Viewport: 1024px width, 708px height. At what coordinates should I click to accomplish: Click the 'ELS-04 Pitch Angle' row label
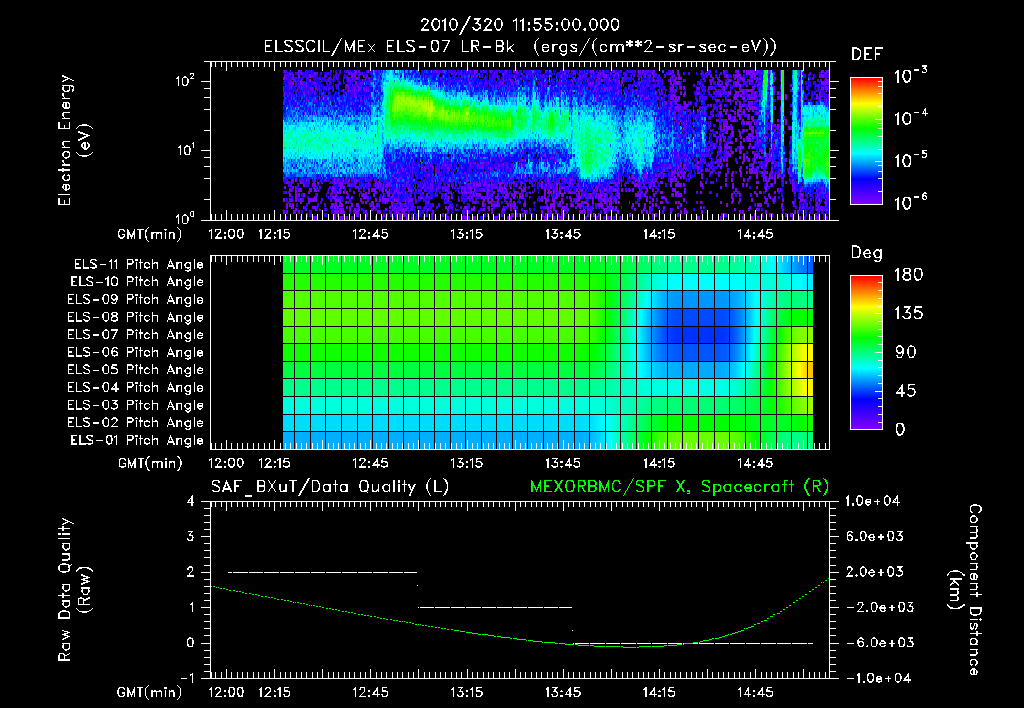pos(135,387)
